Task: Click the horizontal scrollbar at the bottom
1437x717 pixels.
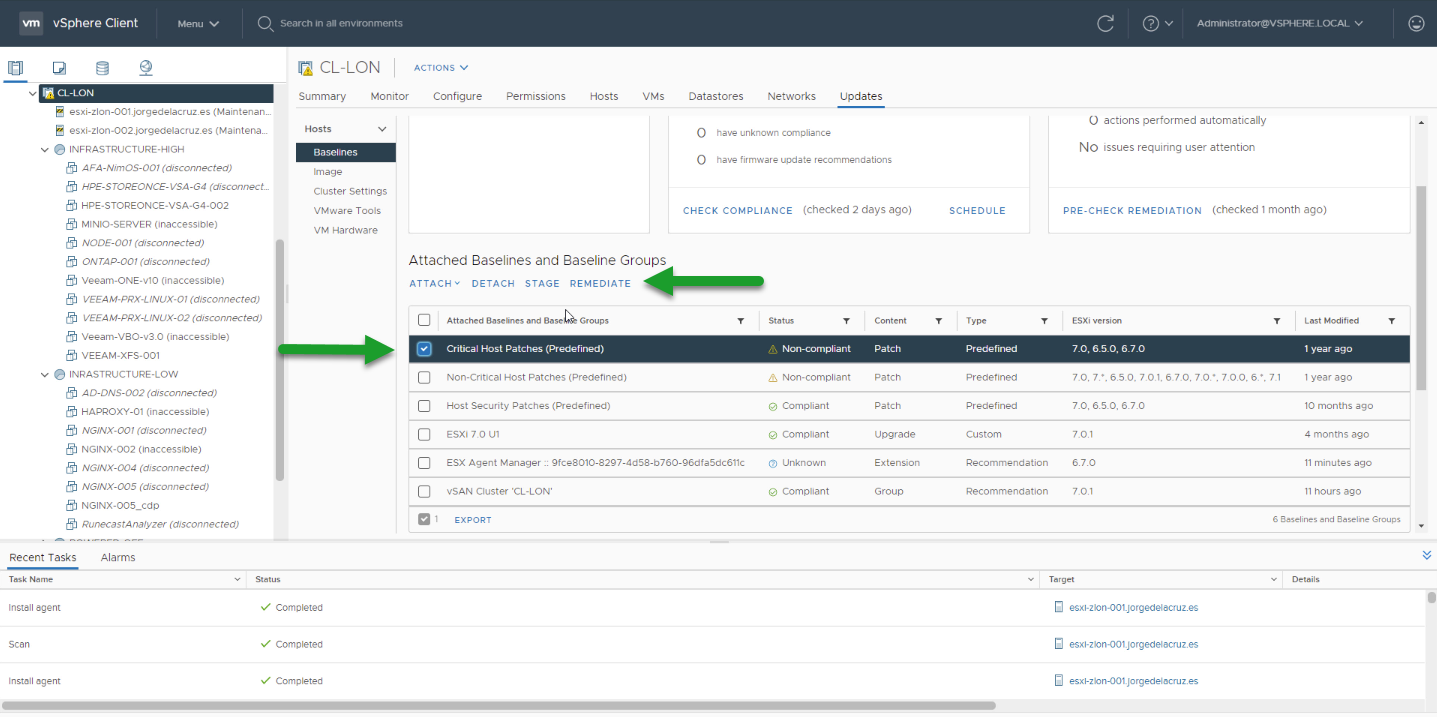Action: click(x=500, y=705)
